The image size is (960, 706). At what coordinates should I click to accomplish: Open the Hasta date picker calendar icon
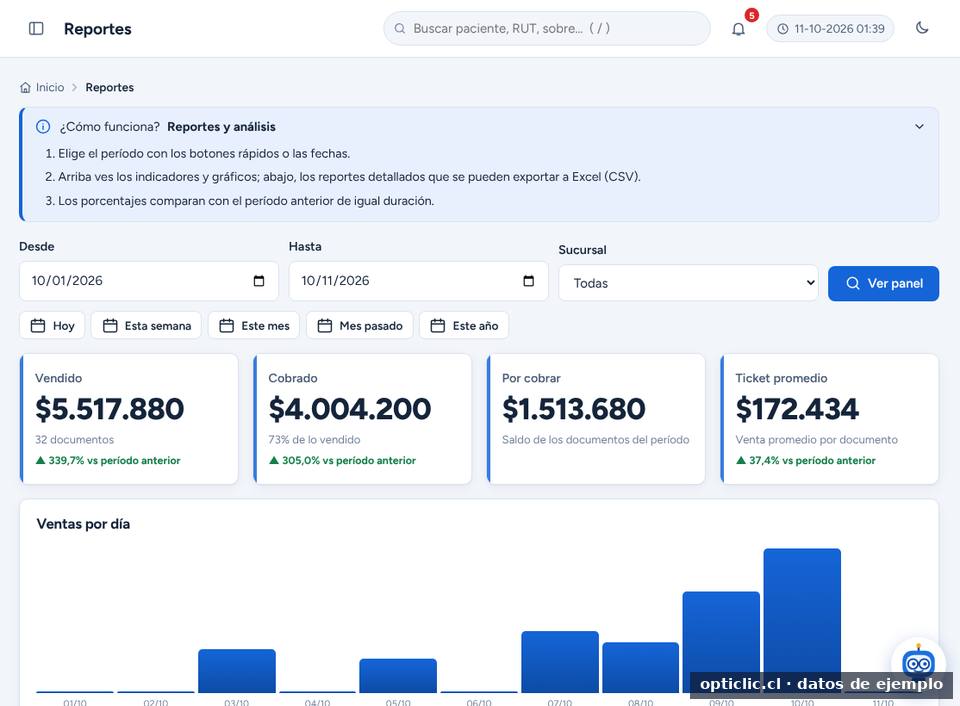528,280
